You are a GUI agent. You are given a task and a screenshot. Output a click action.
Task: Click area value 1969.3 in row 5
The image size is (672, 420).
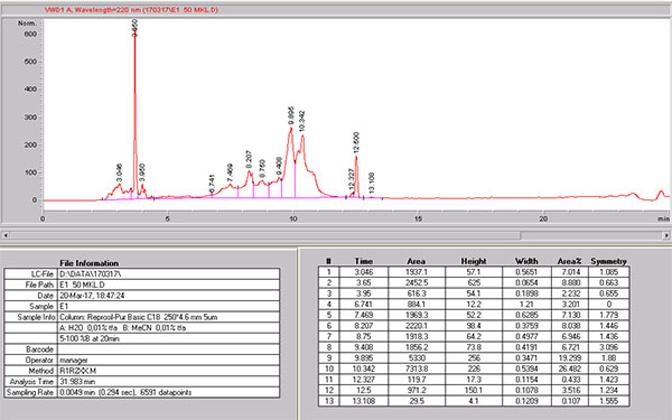tap(417, 315)
